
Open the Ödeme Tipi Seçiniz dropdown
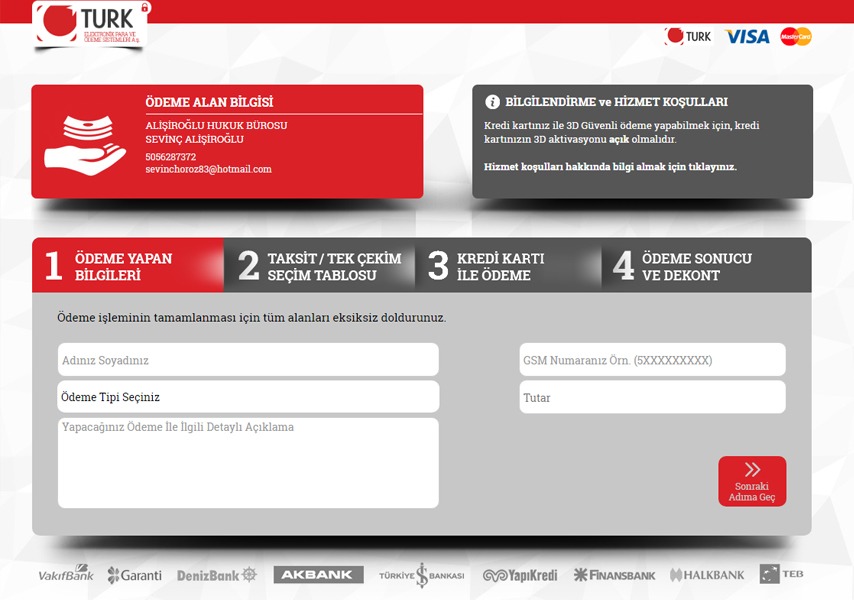pos(248,397)
